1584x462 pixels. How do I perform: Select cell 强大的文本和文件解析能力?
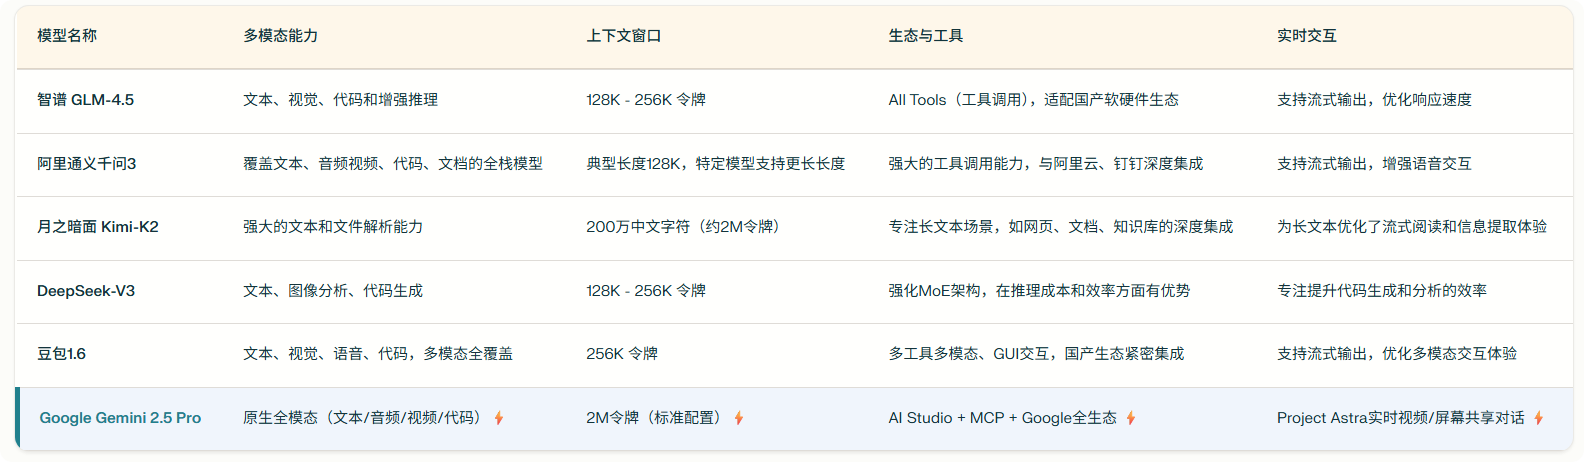[333, 227]
